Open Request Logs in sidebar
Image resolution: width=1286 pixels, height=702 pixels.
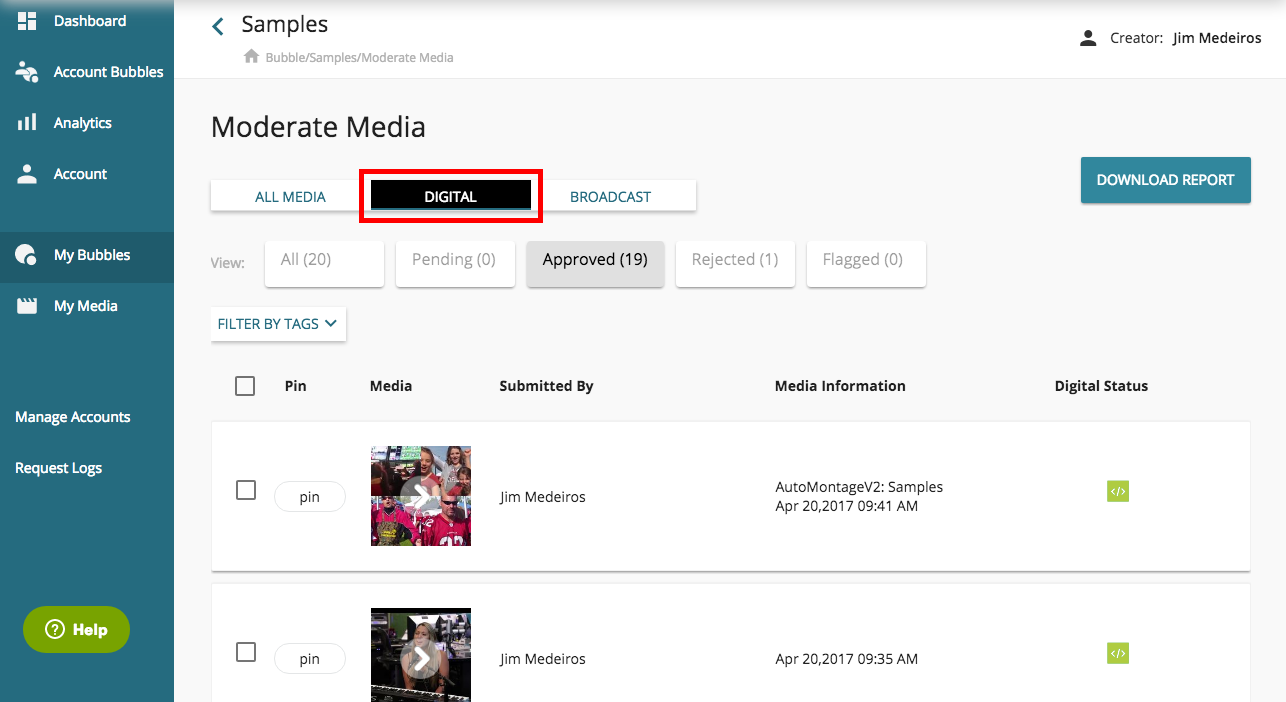(58, 468)
